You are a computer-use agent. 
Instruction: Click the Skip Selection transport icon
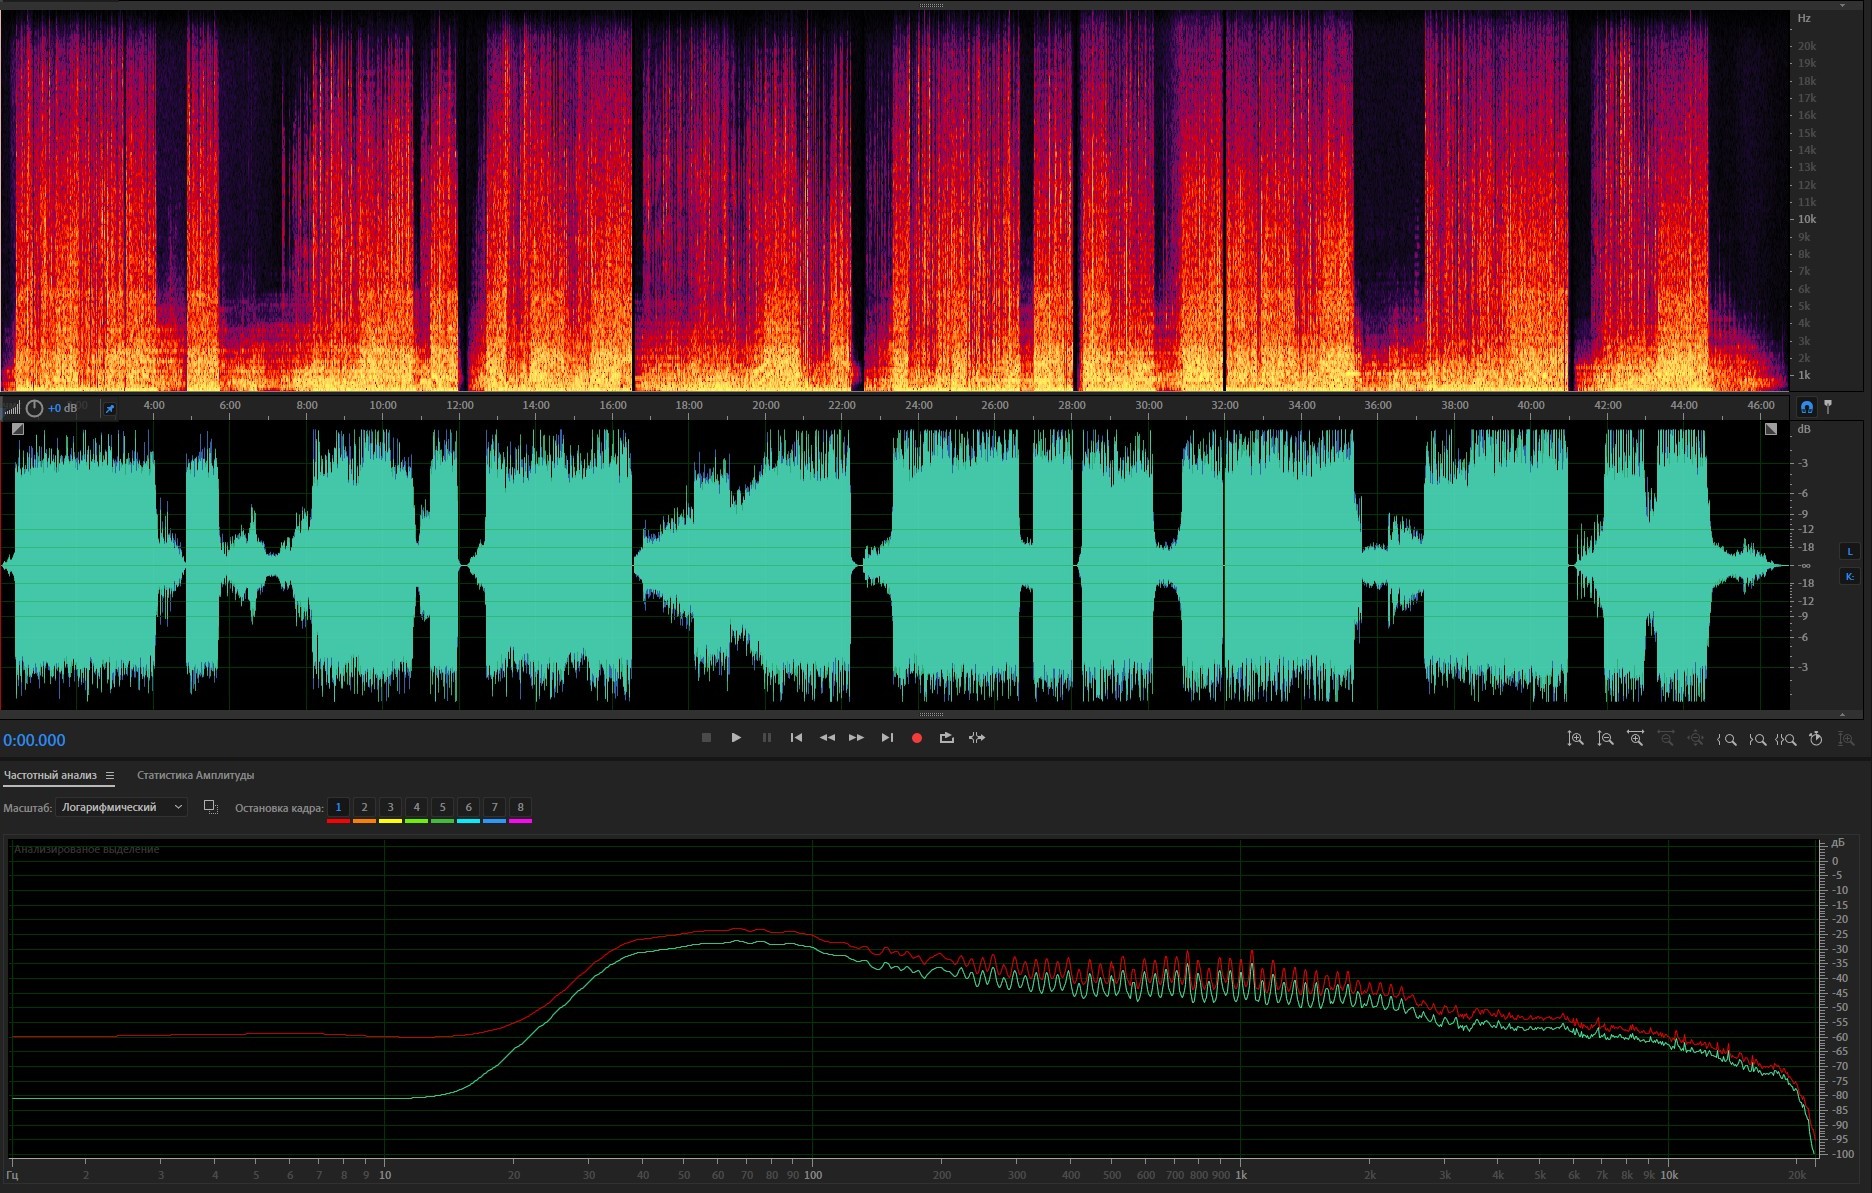977,738
